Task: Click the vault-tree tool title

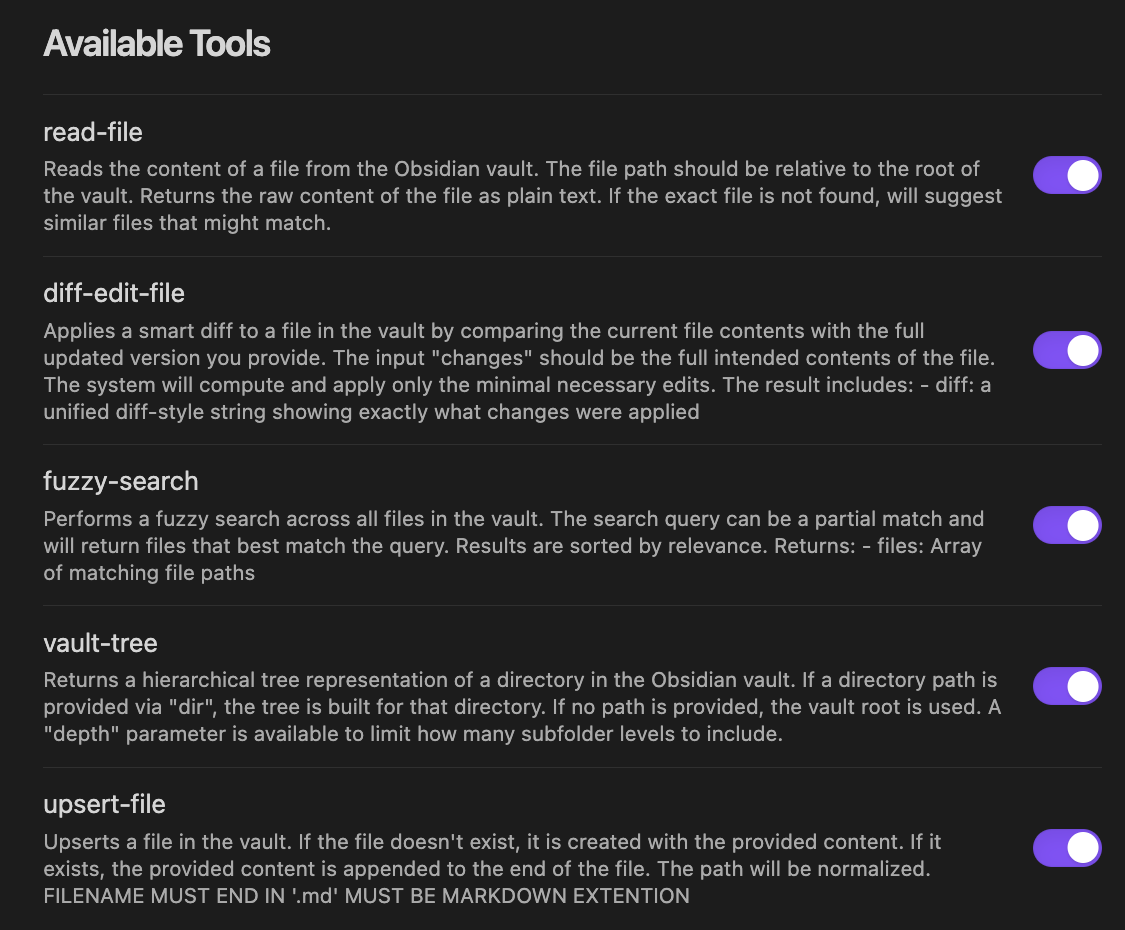Action: [x=101, y=642]
